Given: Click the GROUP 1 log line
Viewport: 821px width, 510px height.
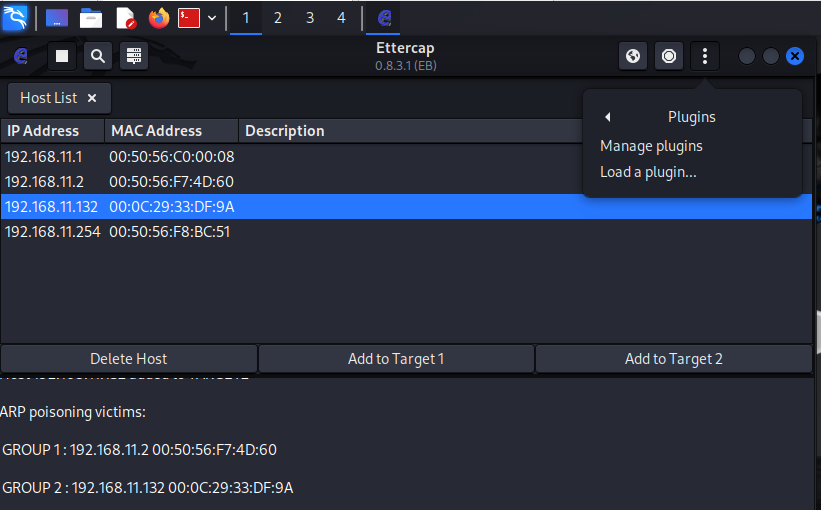Looking at the screenshot, I should pyautogui.click(x=139, y=450).
